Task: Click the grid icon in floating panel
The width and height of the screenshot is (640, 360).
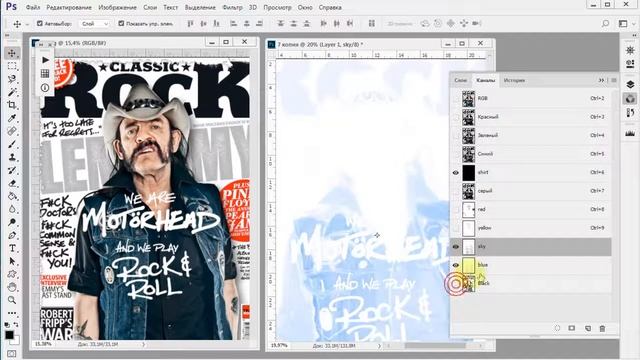Action: click(45, 73)
